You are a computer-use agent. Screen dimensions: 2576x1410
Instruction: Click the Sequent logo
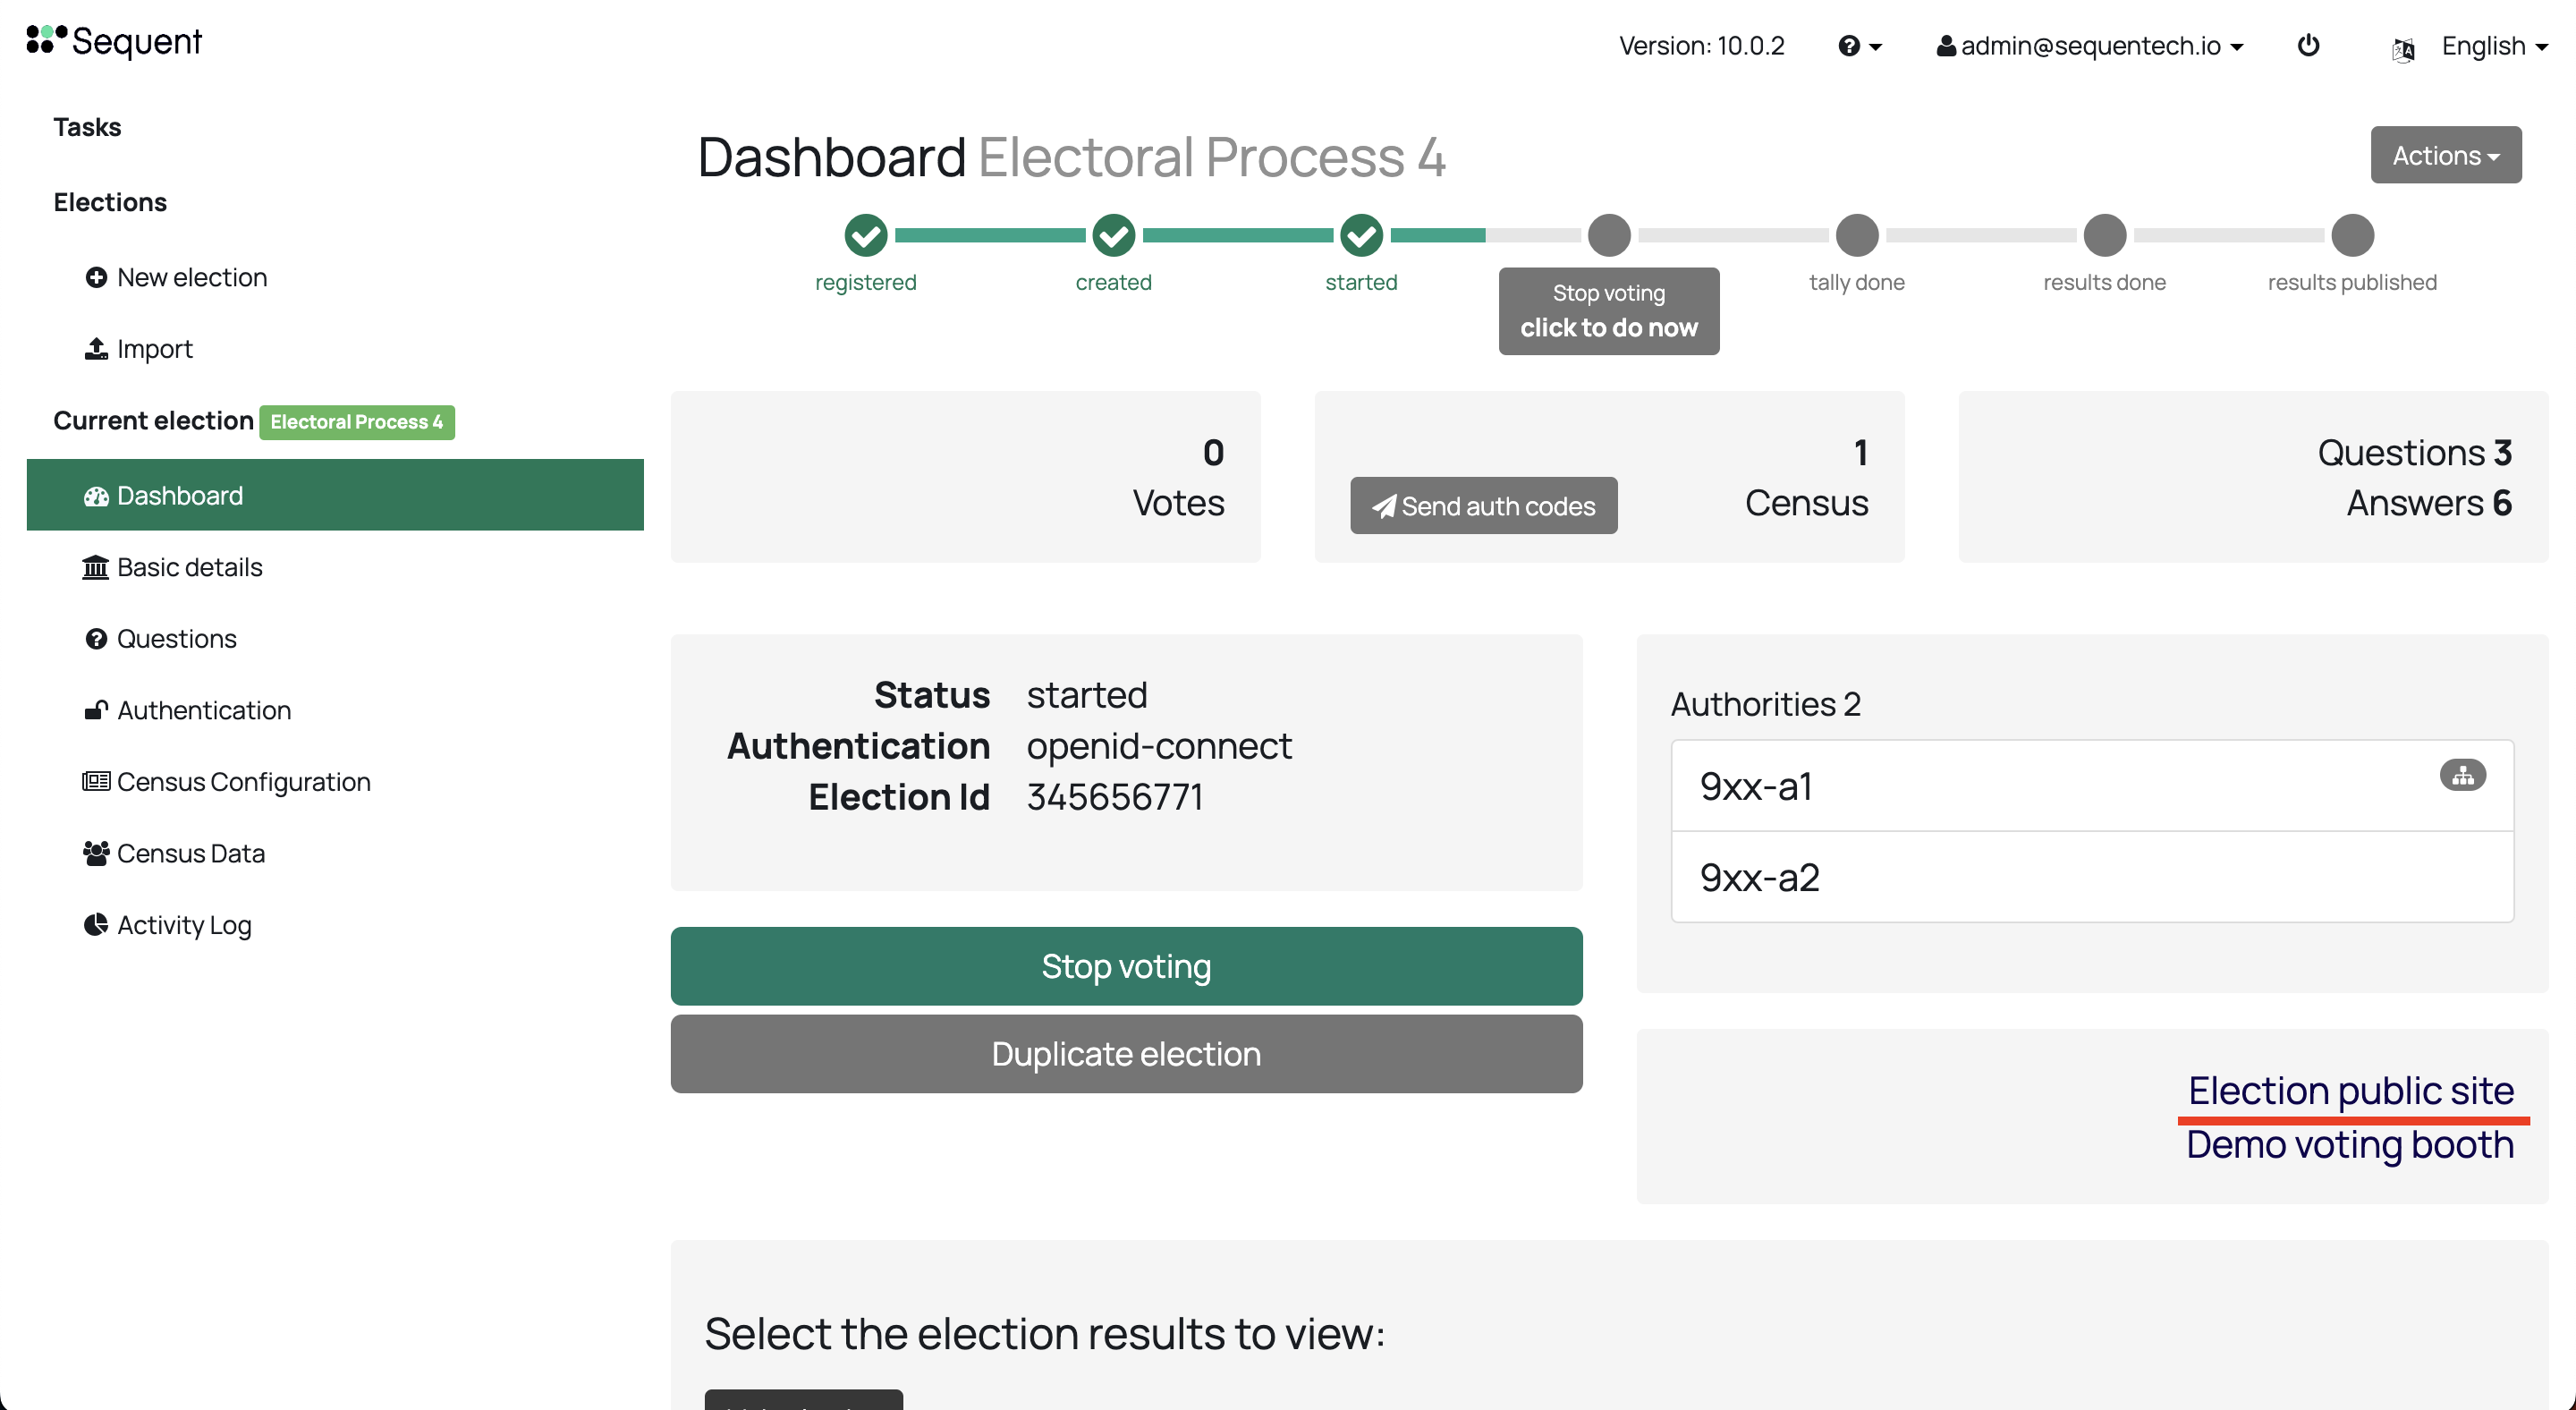114,41
